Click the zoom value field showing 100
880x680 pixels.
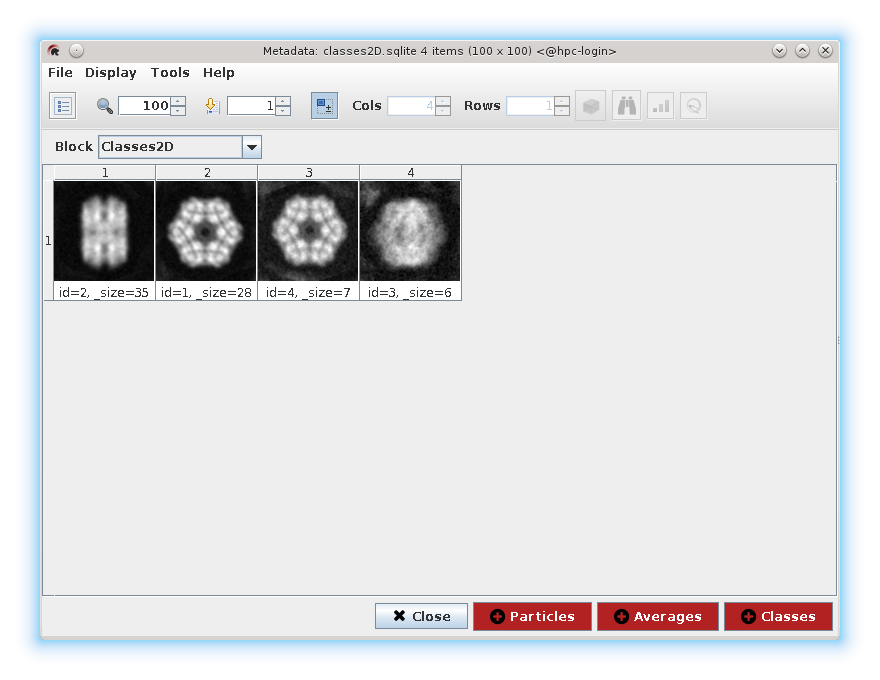tap(144, 105)
